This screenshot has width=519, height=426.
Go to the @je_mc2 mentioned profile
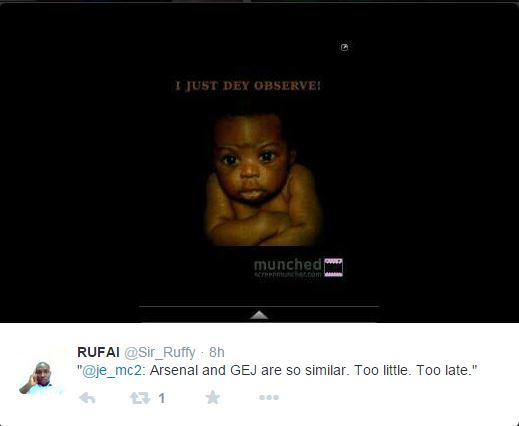pyautogui.click(x=112, y=370)
